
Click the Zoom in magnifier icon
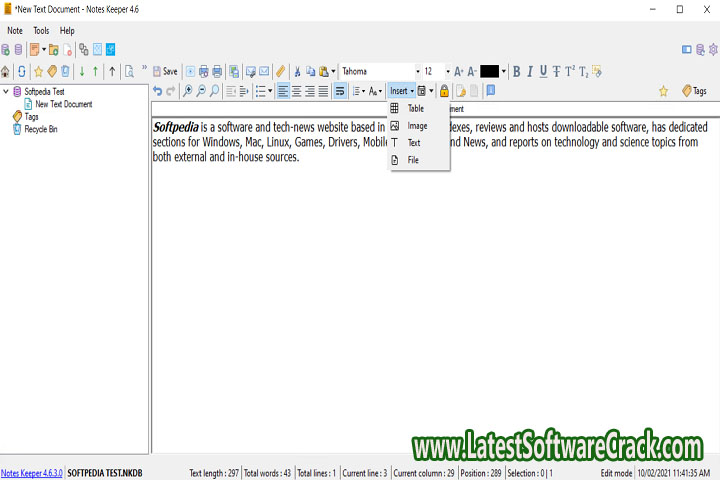coord(188,91)
